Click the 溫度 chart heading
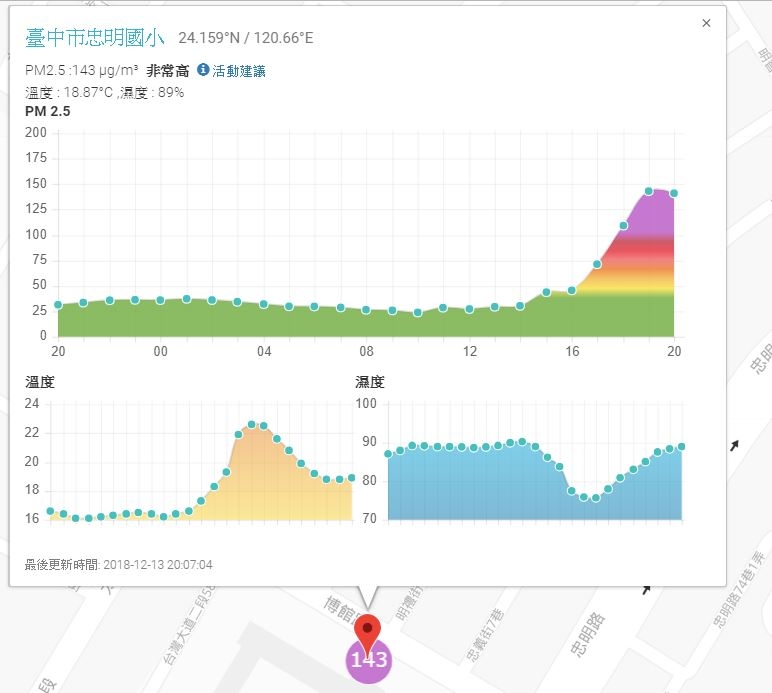Viewport: 772px width, 693px height. [x=40, y=382]
